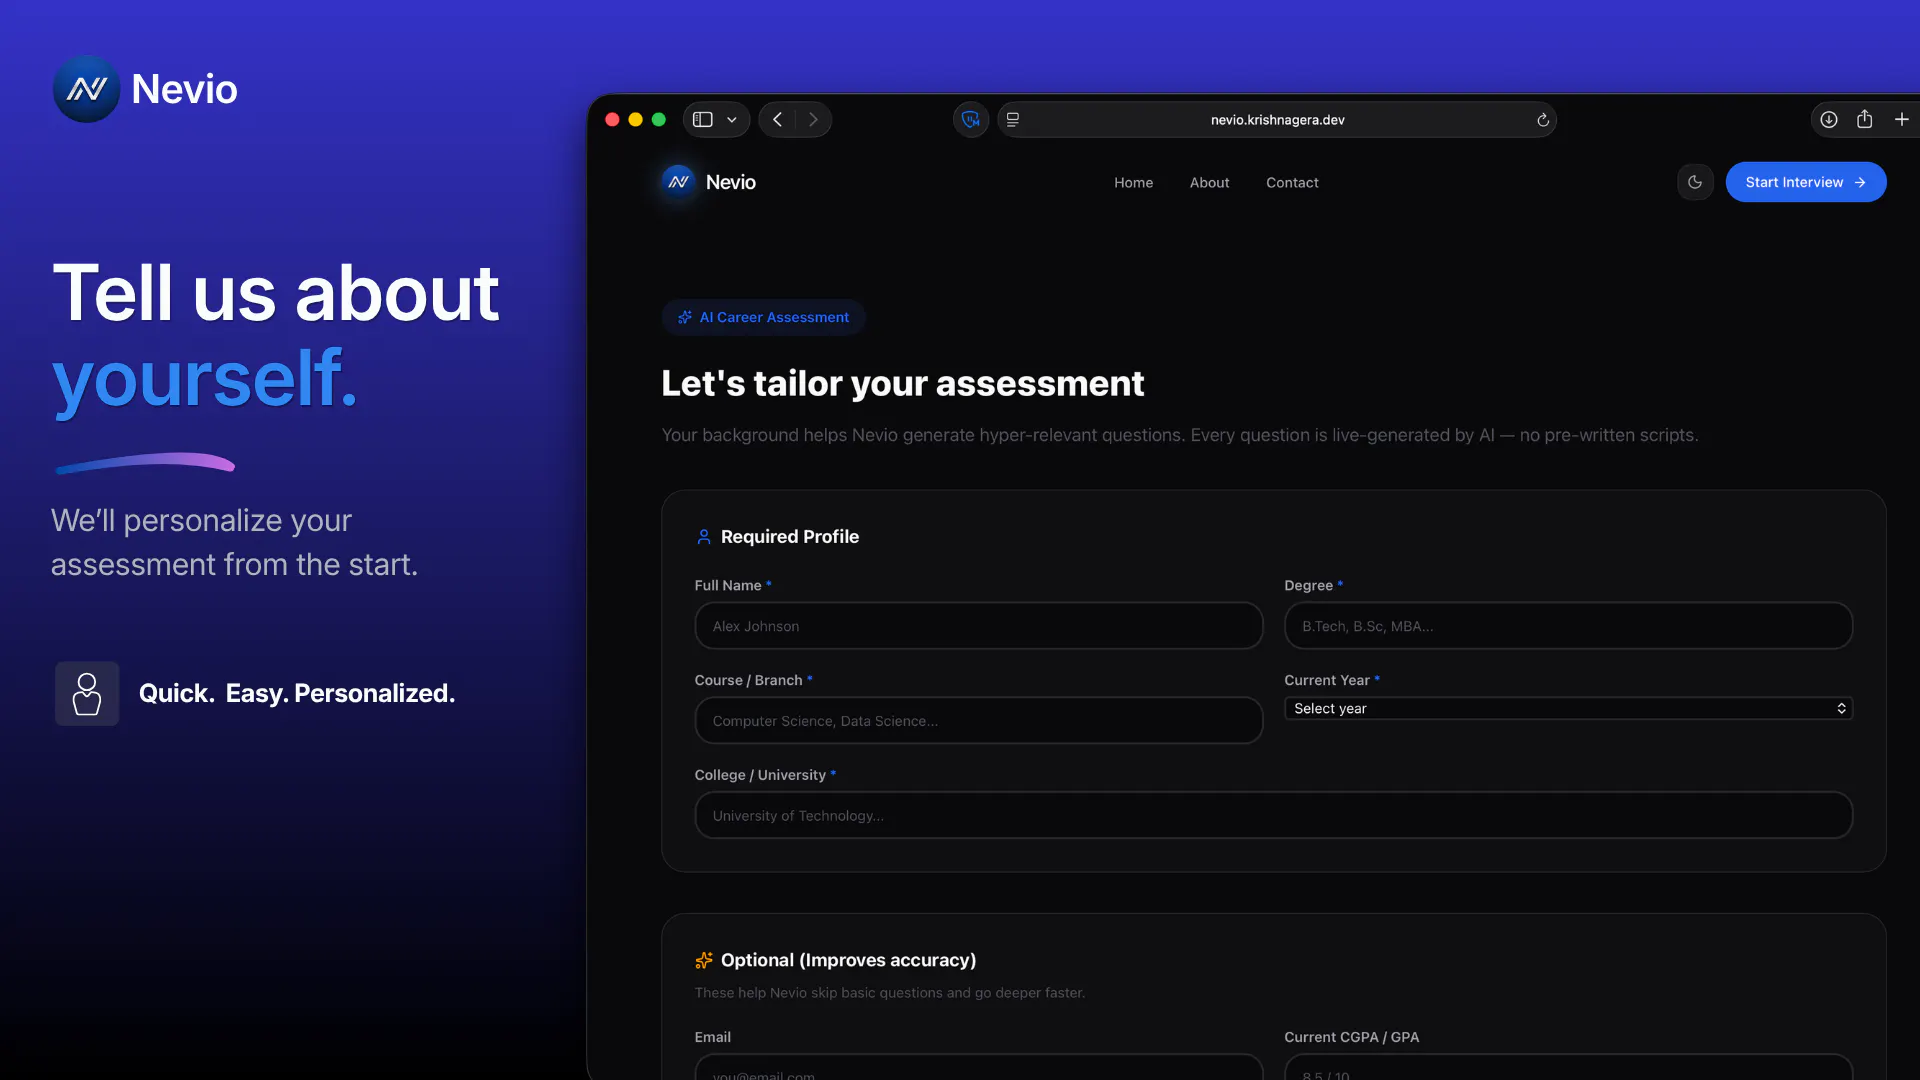Go forward with the browser forward arrow
Image resolution: width=1920 pixels, height=1080 pixels.
[813, 120]
